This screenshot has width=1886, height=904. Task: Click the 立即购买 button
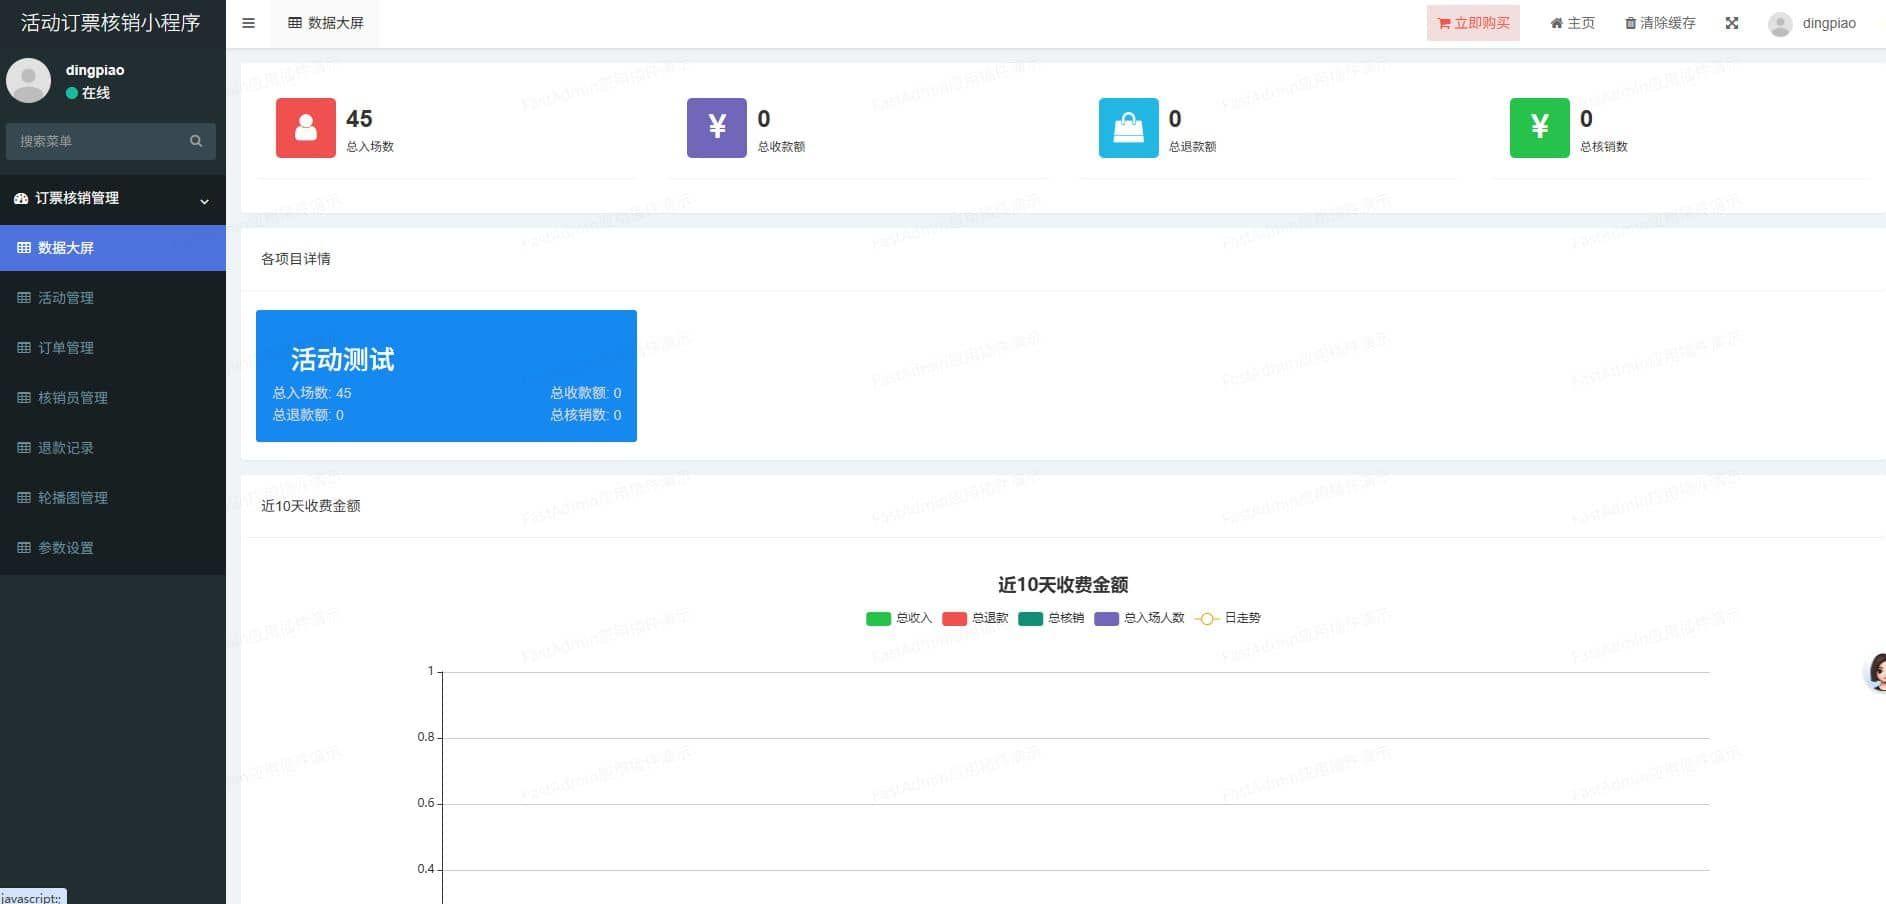(x=1472, y=23)
